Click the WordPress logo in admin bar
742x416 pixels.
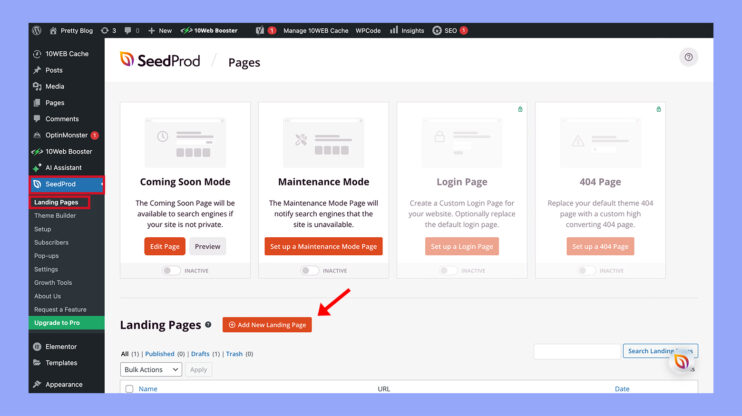[36, 30]
